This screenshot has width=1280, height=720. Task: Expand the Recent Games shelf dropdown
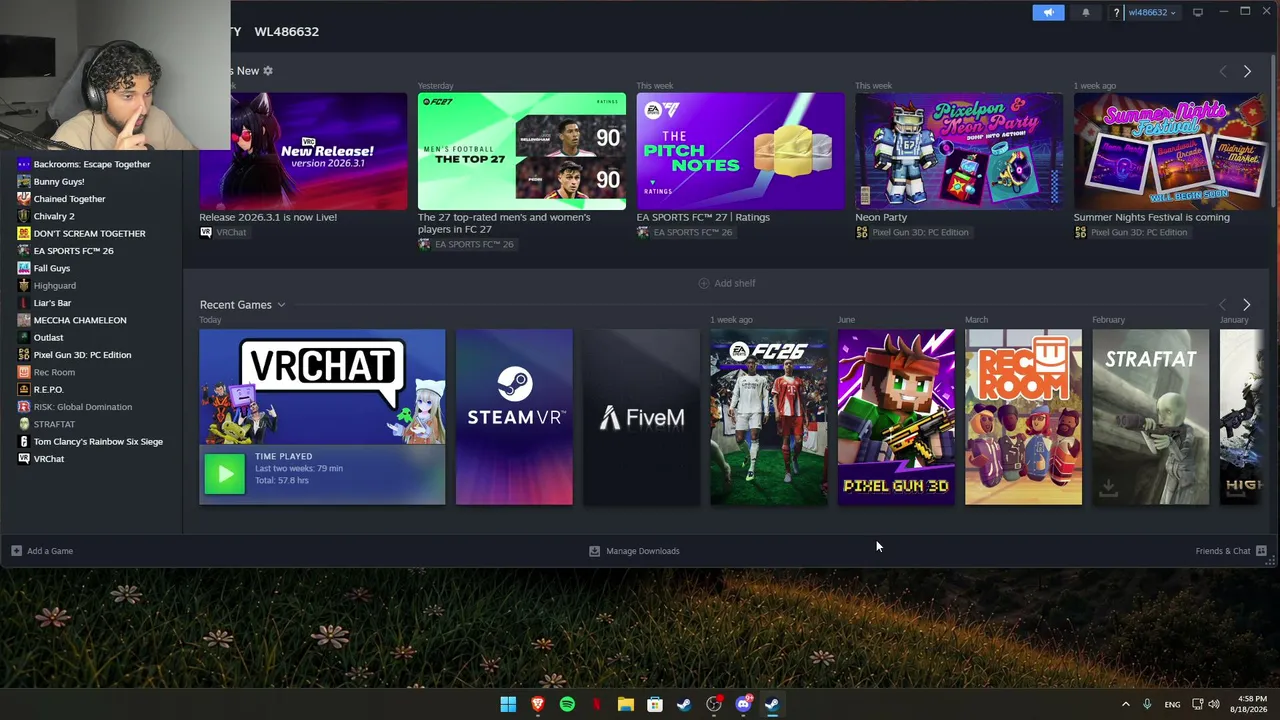pos(281,305)
